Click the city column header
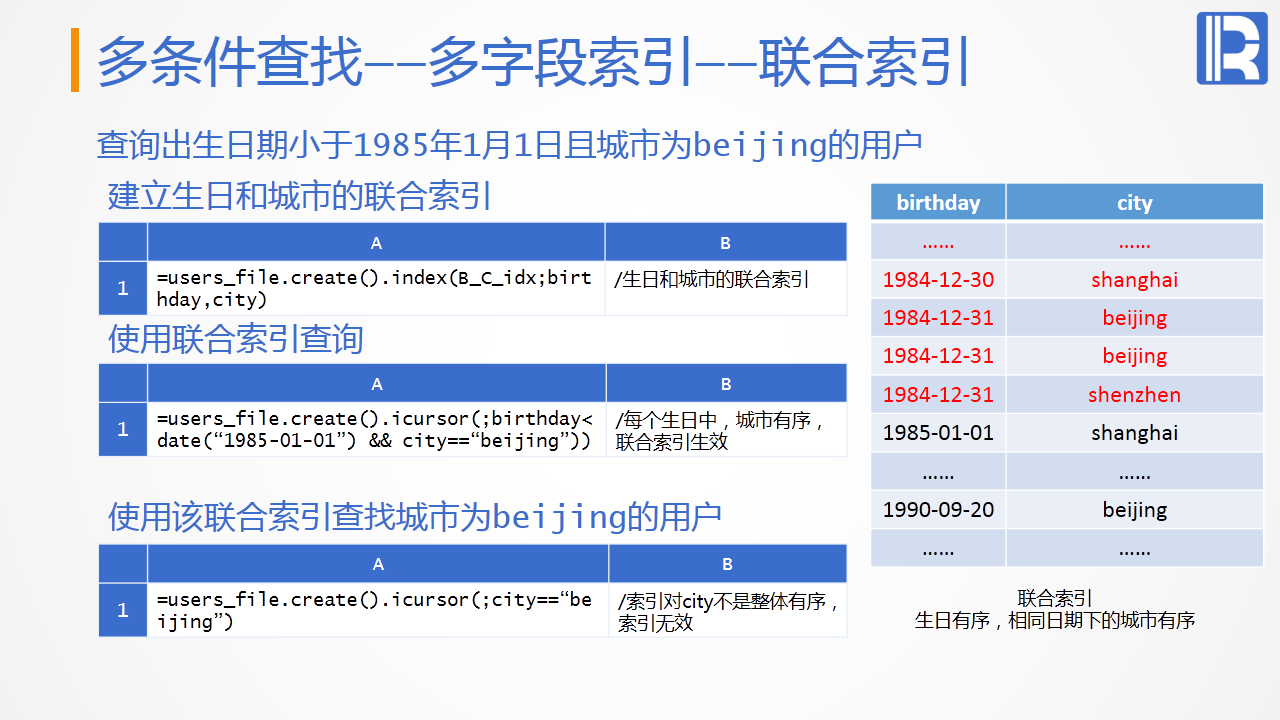Image resolution: width=1280 pixels, height=720 pixels. coord(1134,202)
